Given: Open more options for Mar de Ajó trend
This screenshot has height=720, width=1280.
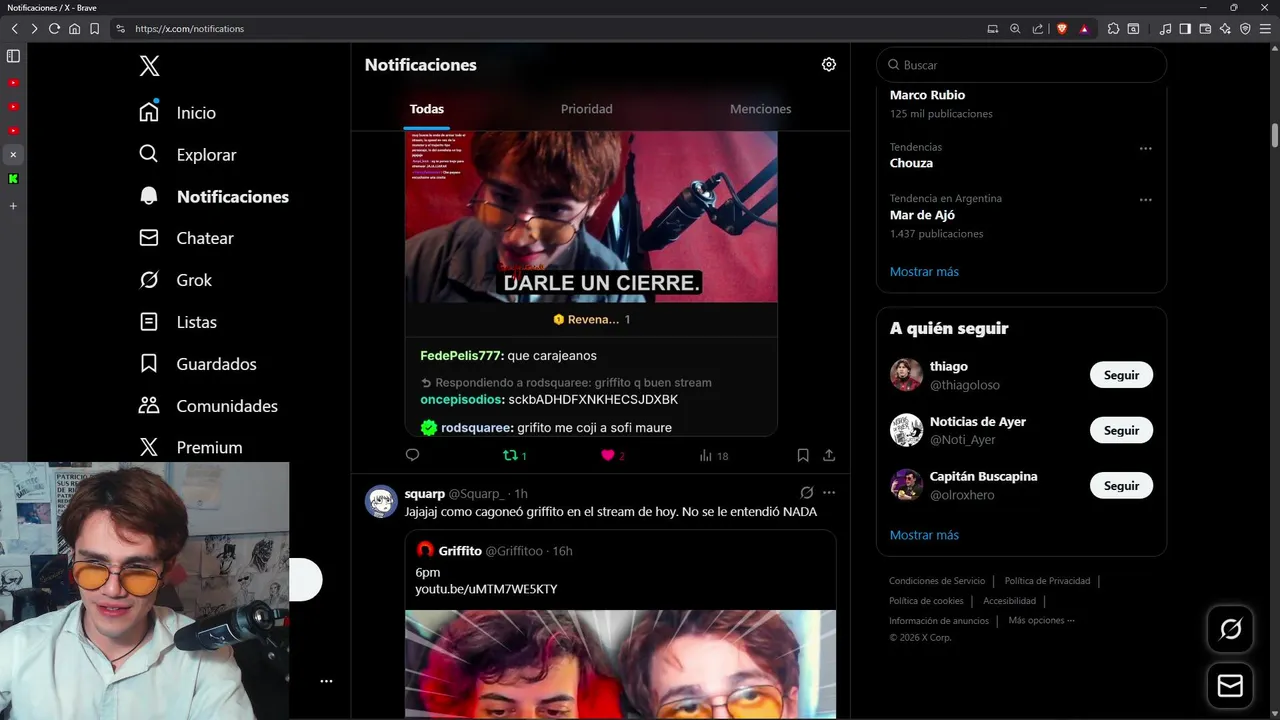Looking at the screenshot, I should click(1146, 200).
